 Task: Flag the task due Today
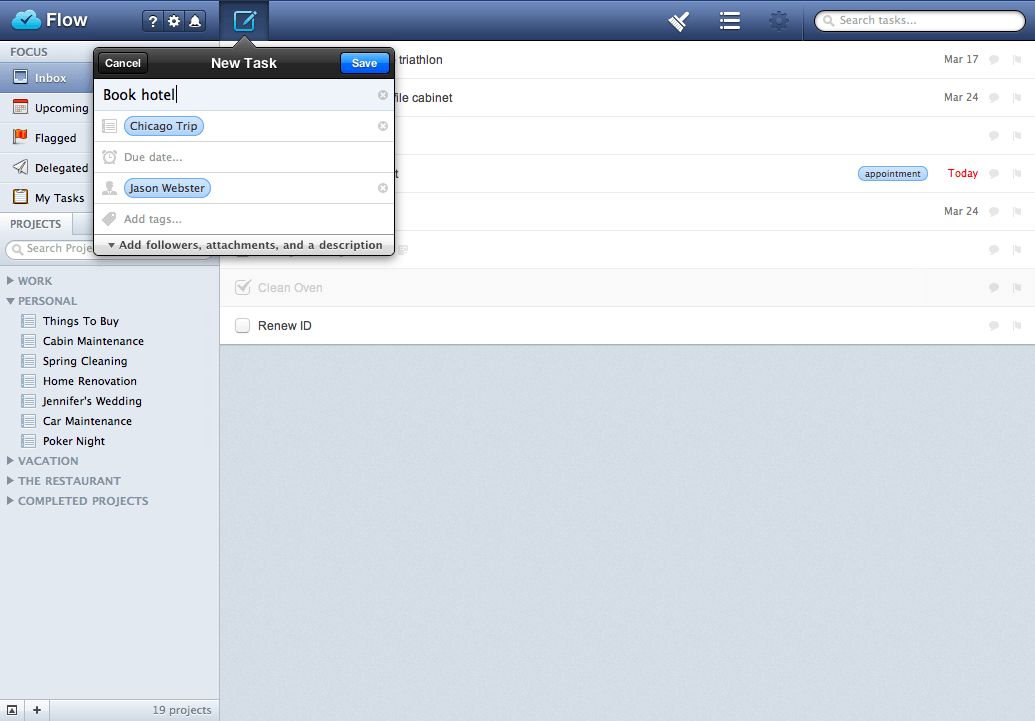pyautogui.click(x=1017, y=173)
